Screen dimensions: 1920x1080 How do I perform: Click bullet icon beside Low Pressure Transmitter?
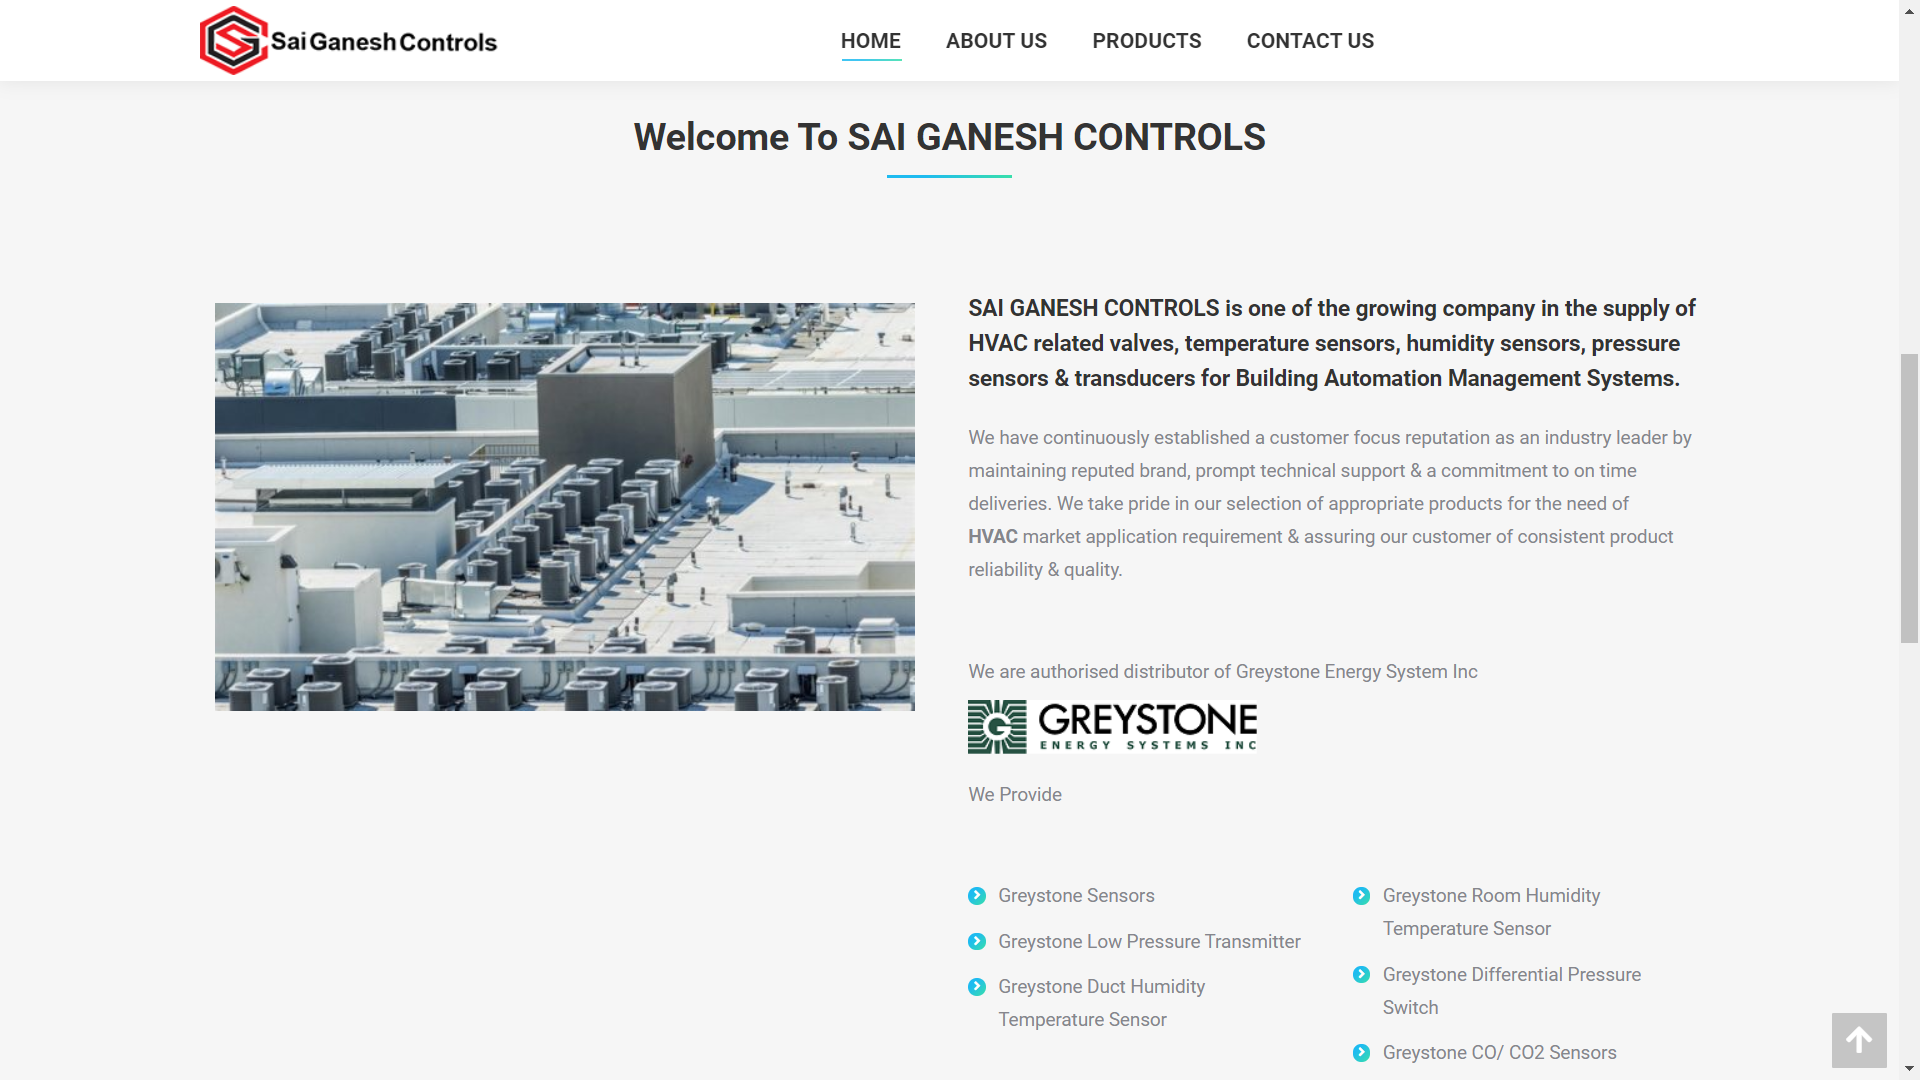coord(977,942)
